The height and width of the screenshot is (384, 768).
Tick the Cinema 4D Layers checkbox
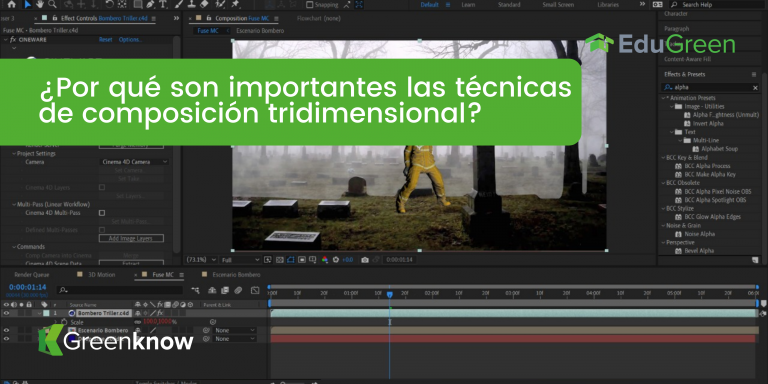click(x=102, y=187)
